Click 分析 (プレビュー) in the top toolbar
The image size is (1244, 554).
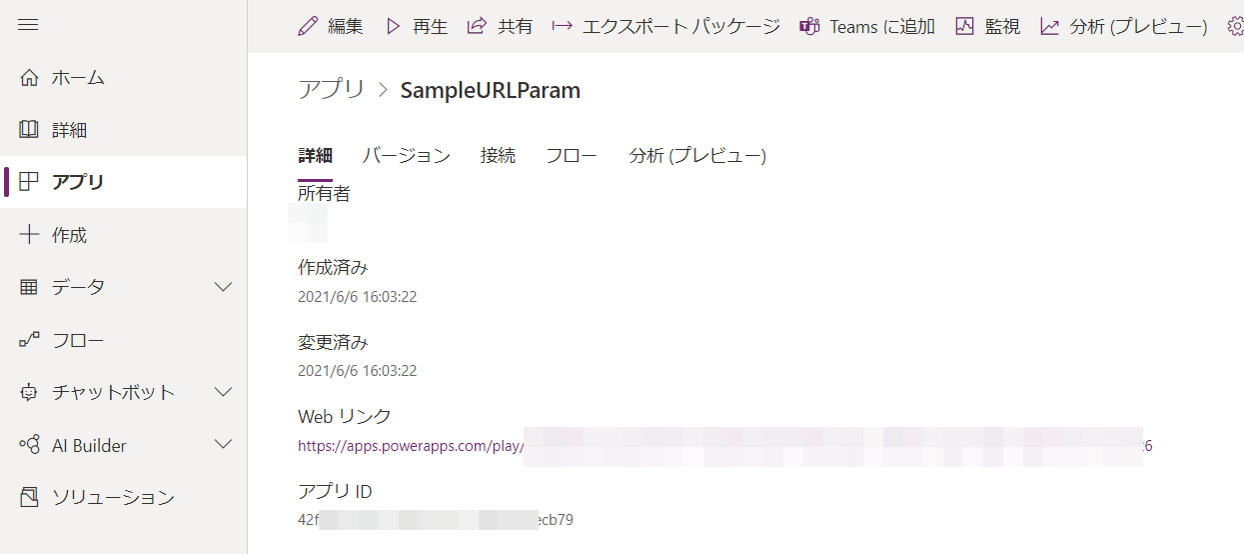click(x=1124, y=27)
